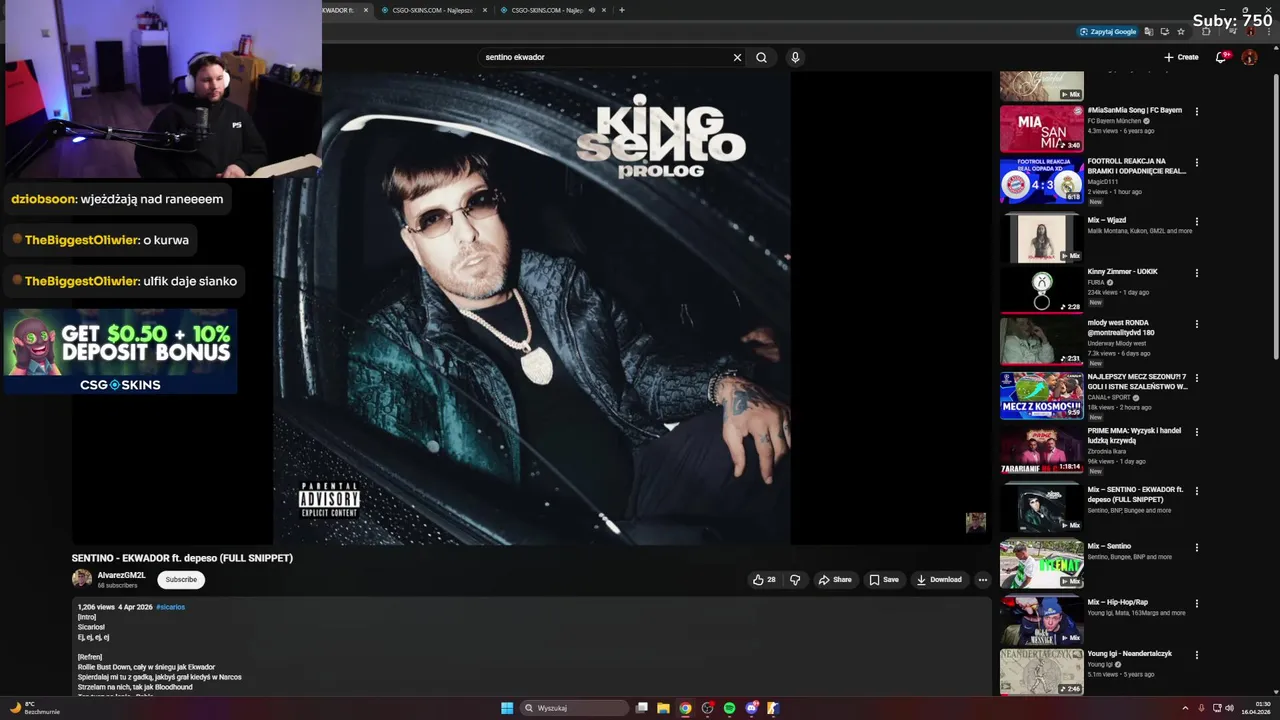1280x720 pixels.
Task: Click Mix – SENTINO - EKWADOR title
Action: [1135, 494]
